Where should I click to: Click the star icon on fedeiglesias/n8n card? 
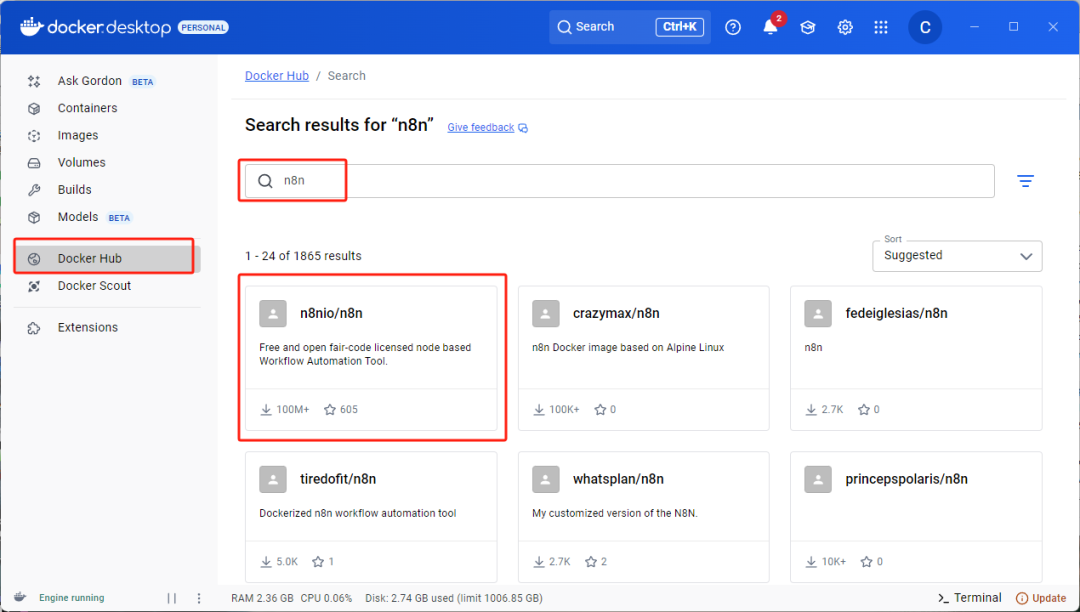tap(864, 410)
